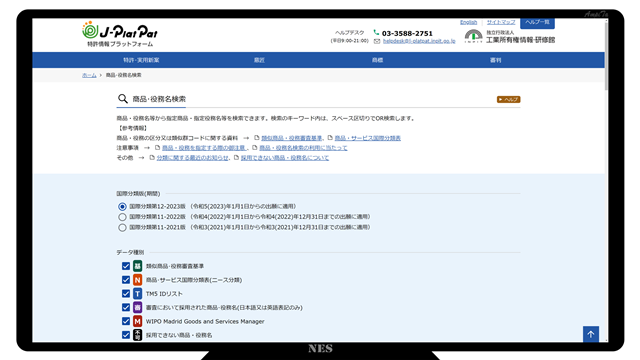Image resolution: width=640 pixels, height=360 pixels.
Task: Click the green phone icon beside 03-3588-2751
Action: 376,32
